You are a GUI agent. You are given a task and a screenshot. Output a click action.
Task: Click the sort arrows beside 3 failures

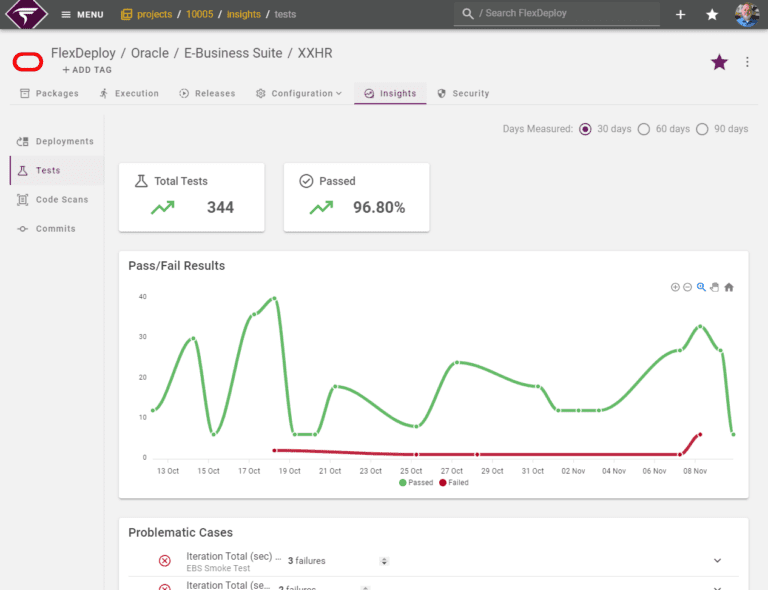tap(384, 561)
